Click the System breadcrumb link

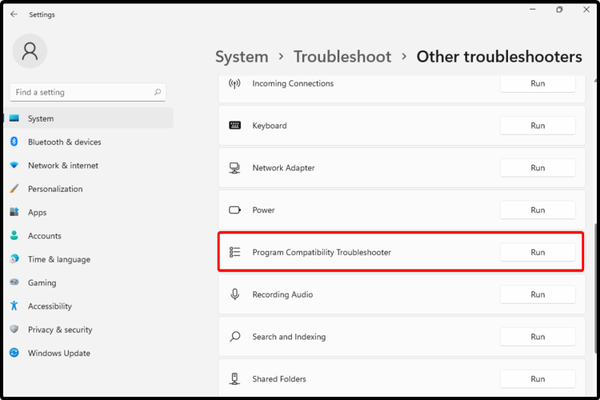(241, 57)
